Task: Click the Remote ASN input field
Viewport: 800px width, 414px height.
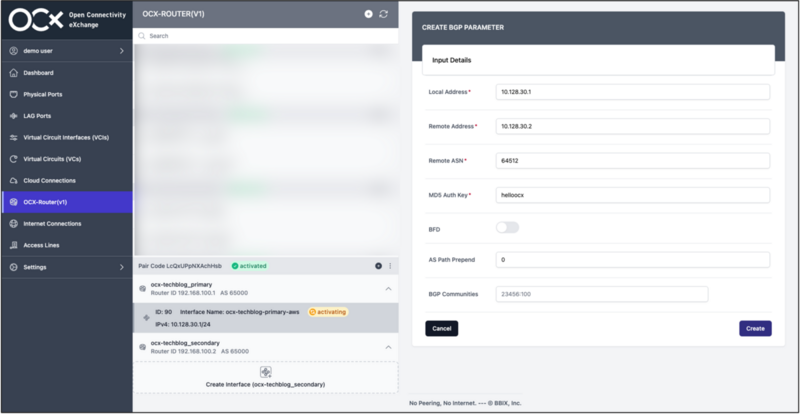Action: (x=633, y=160)
